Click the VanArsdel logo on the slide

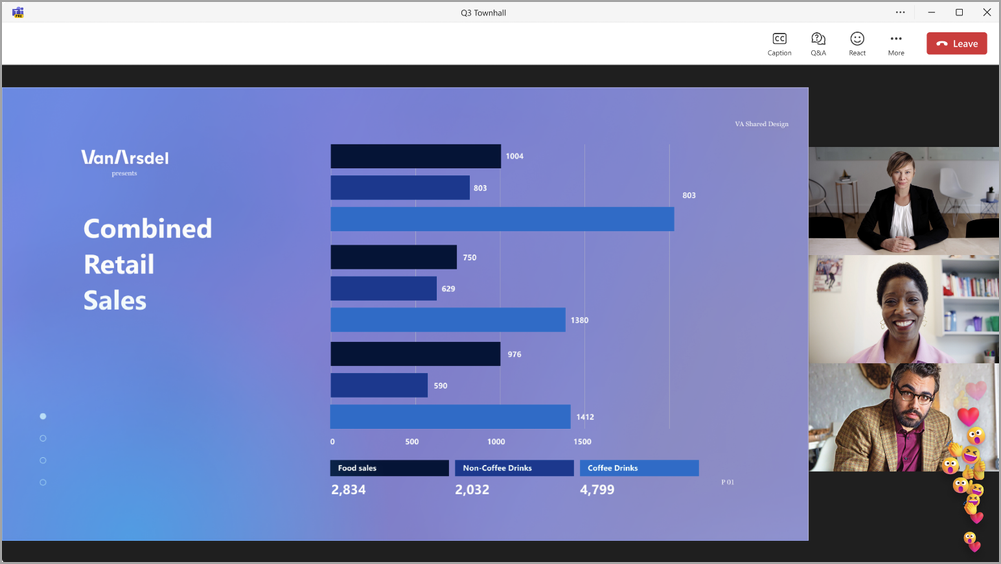pyautogui.click(x=124, y=158)
